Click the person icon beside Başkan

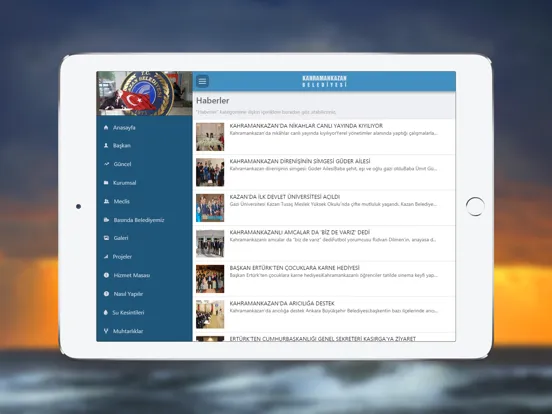click(106, 145)
